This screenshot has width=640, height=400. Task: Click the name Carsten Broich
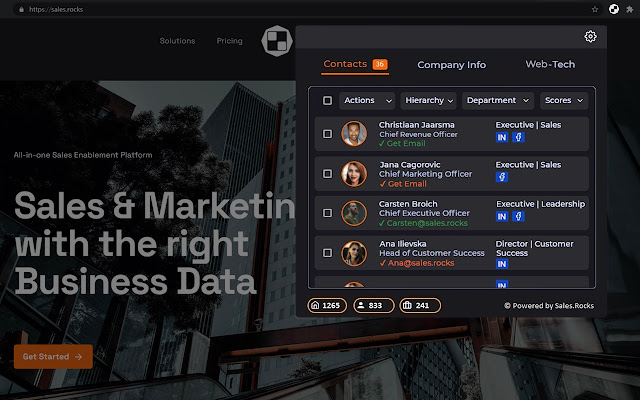(x=408, y=204)
